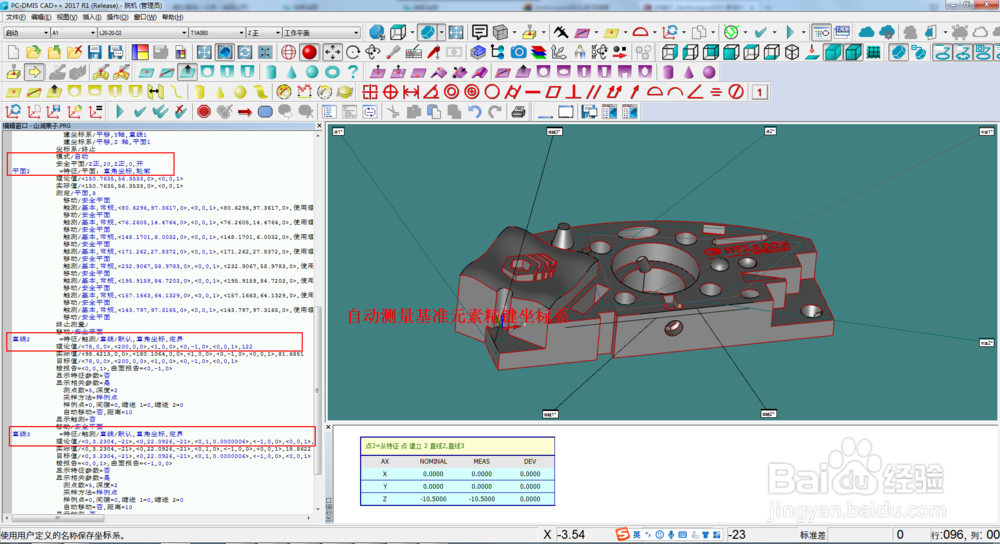The height and width of the screenshot is (544, 1000).
Task: Open the Symmetry dimension icon
Action: coord(716,92)
